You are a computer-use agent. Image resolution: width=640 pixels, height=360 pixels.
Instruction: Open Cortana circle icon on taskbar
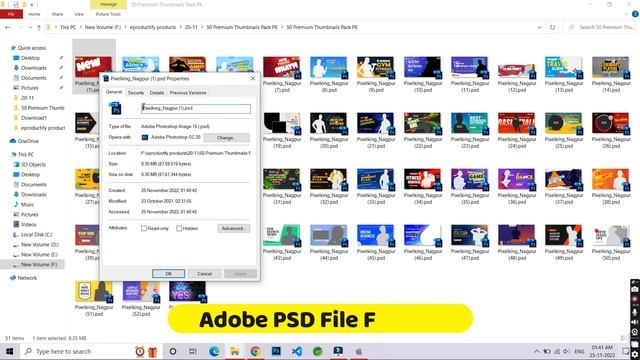tap(173, 352)
